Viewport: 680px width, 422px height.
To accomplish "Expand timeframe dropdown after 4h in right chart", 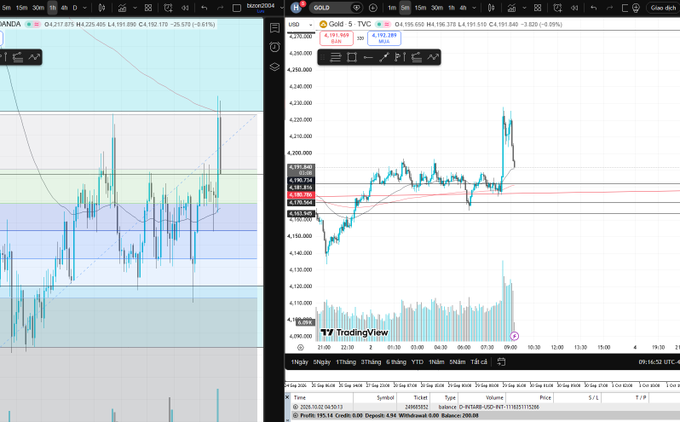I will tap(474, 8).
